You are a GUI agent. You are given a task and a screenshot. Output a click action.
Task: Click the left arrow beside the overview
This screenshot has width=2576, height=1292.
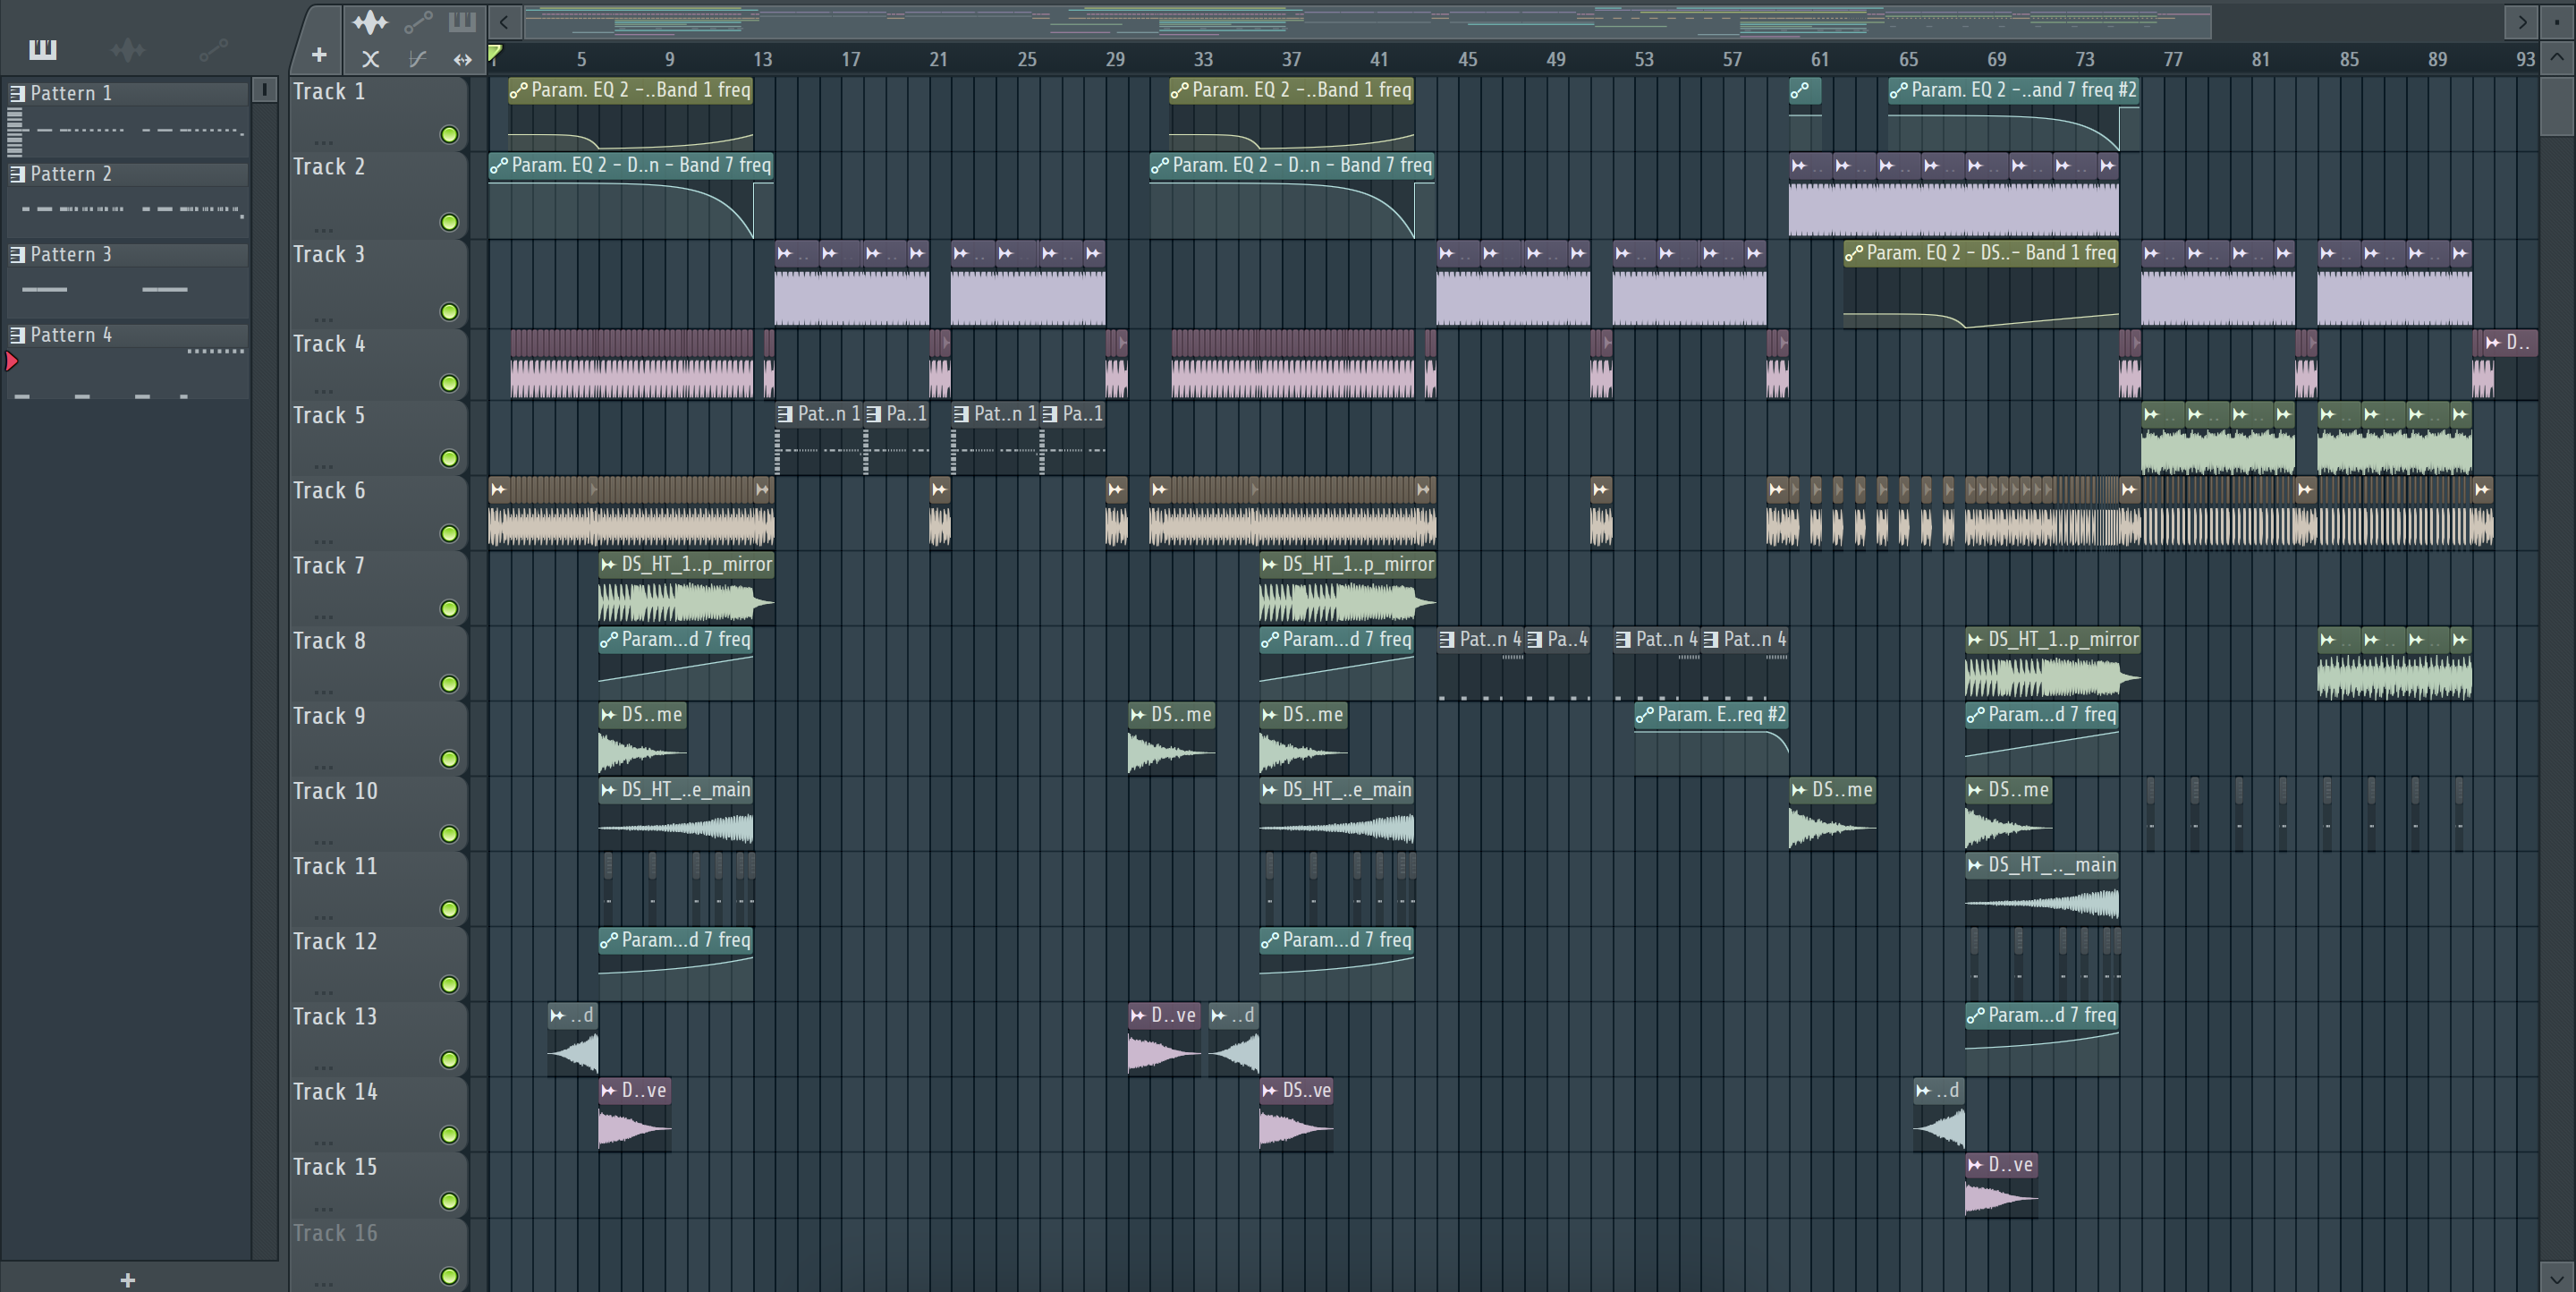[x=505, y=21]
